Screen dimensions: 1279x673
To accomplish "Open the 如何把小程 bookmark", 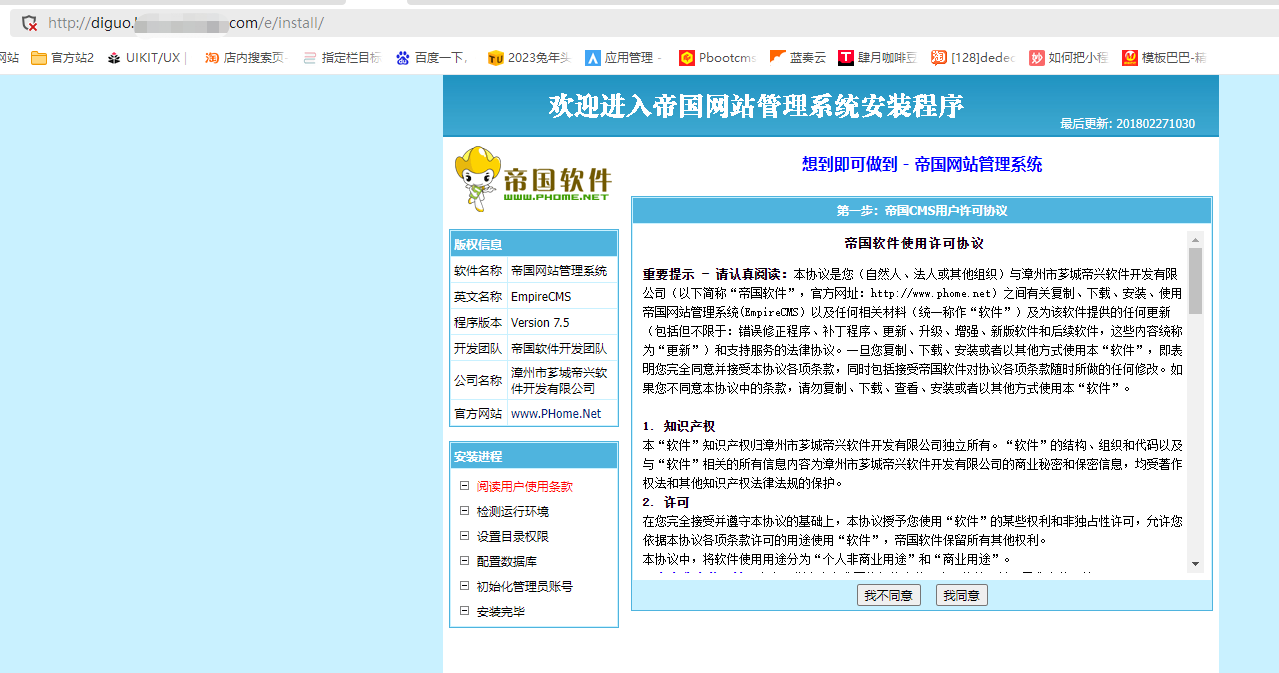I will 1068,58.
